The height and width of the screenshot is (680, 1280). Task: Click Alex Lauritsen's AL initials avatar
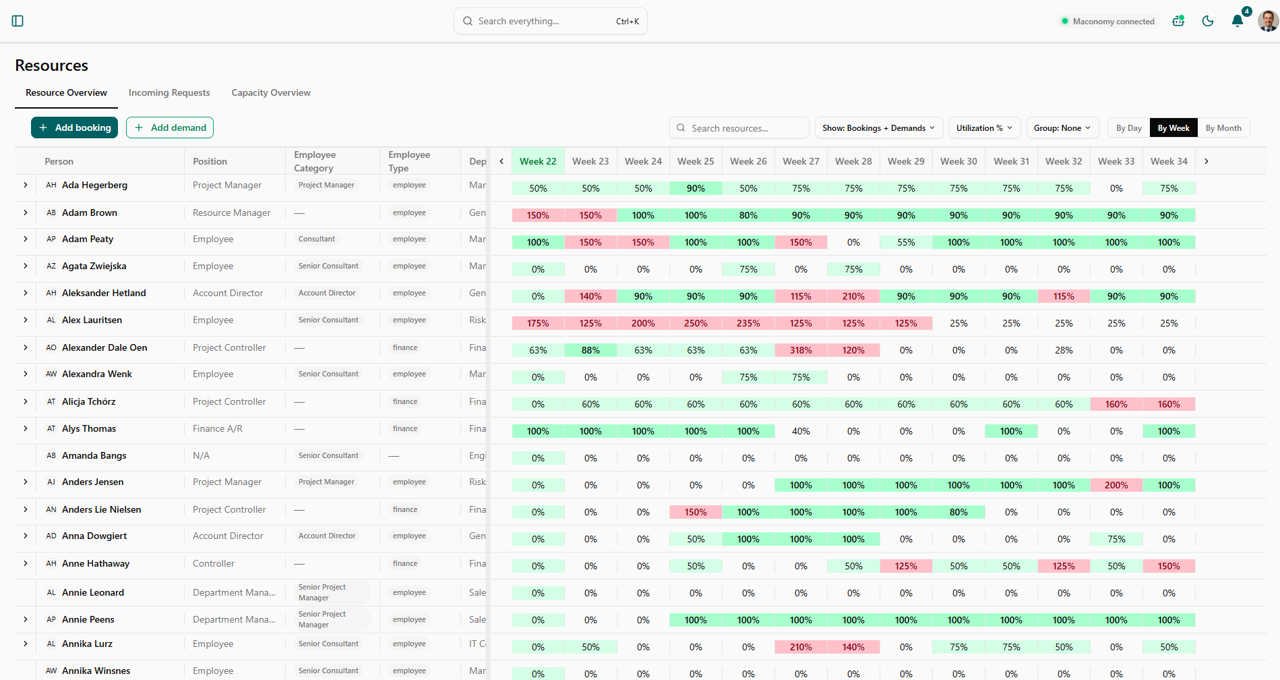click(51, 320)
